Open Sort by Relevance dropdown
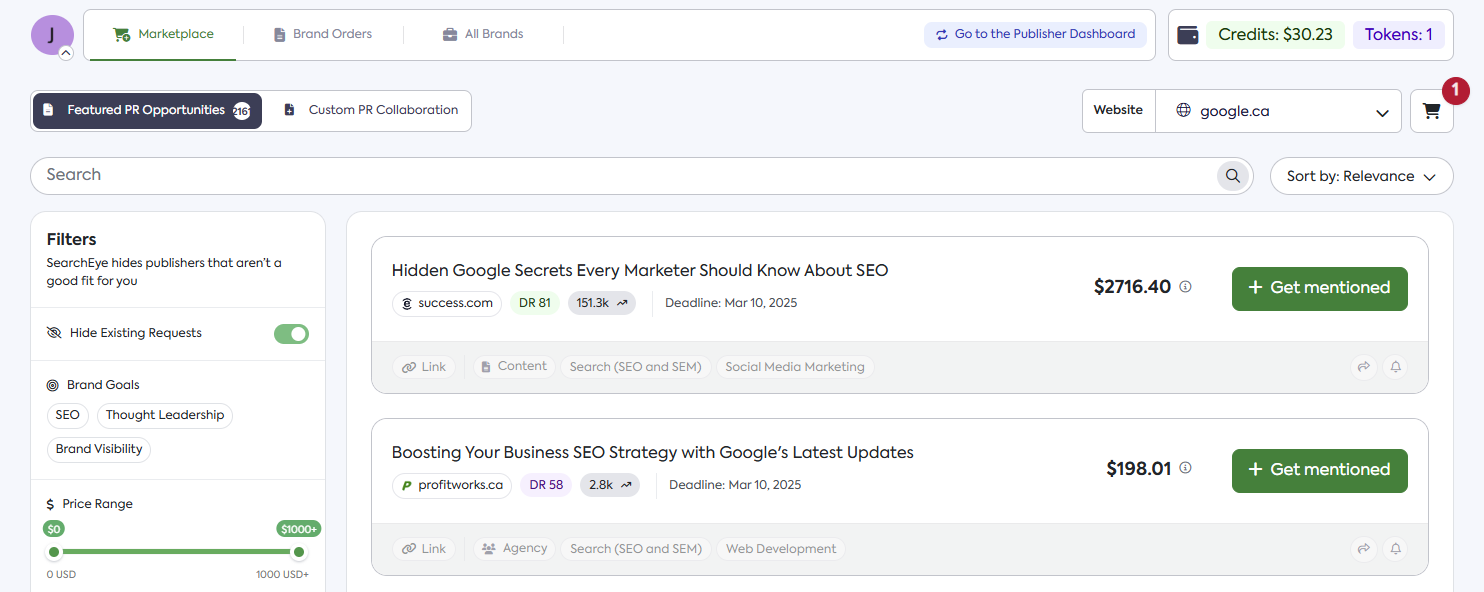This screenshot has width=1484, height=592. (x=1361, y=176)
